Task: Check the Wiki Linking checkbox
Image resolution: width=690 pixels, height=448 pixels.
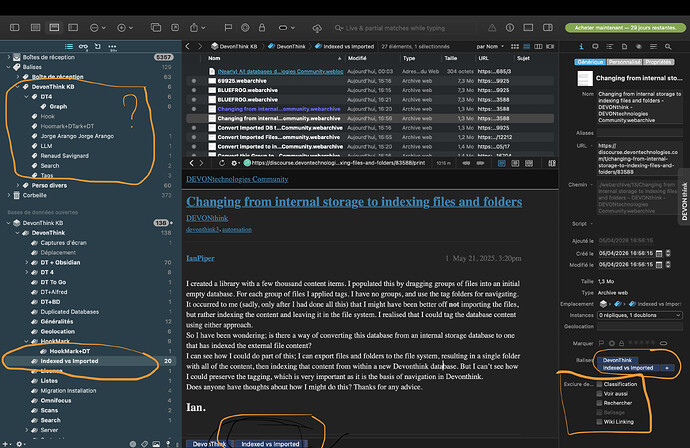Action: (x=599, y=422)
